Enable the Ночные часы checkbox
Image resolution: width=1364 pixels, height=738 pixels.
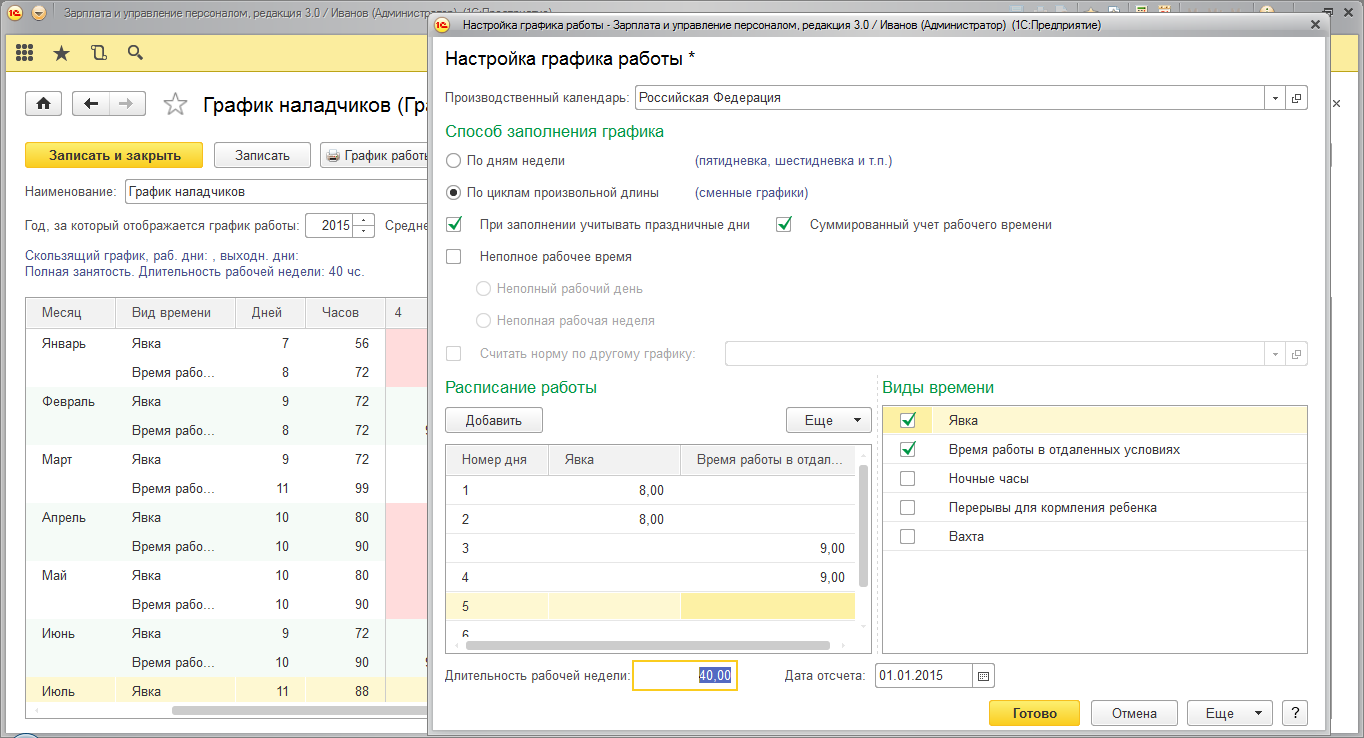907,479
